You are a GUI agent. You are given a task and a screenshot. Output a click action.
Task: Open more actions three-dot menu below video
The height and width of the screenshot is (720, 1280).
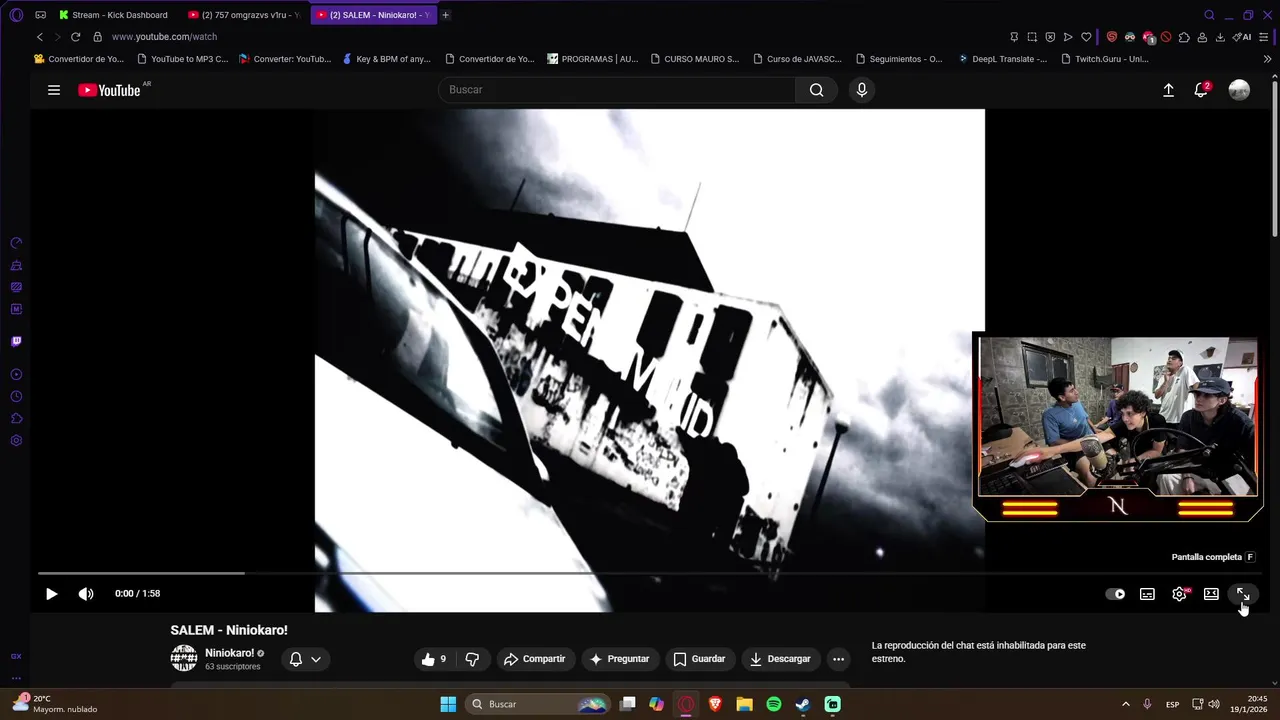838,659
